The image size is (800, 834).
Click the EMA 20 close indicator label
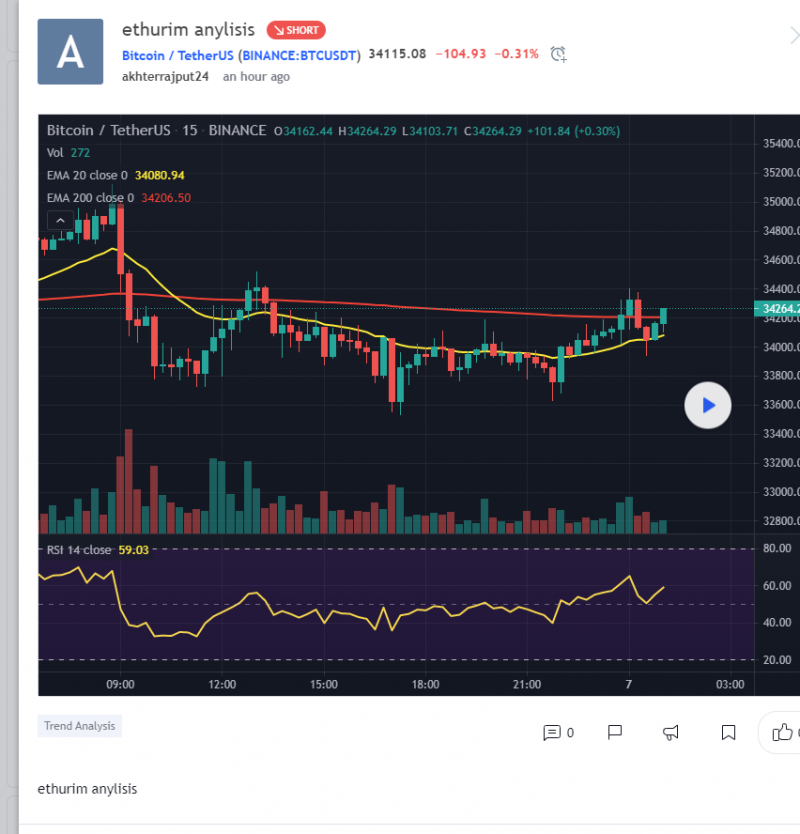(x=87, y=175)
